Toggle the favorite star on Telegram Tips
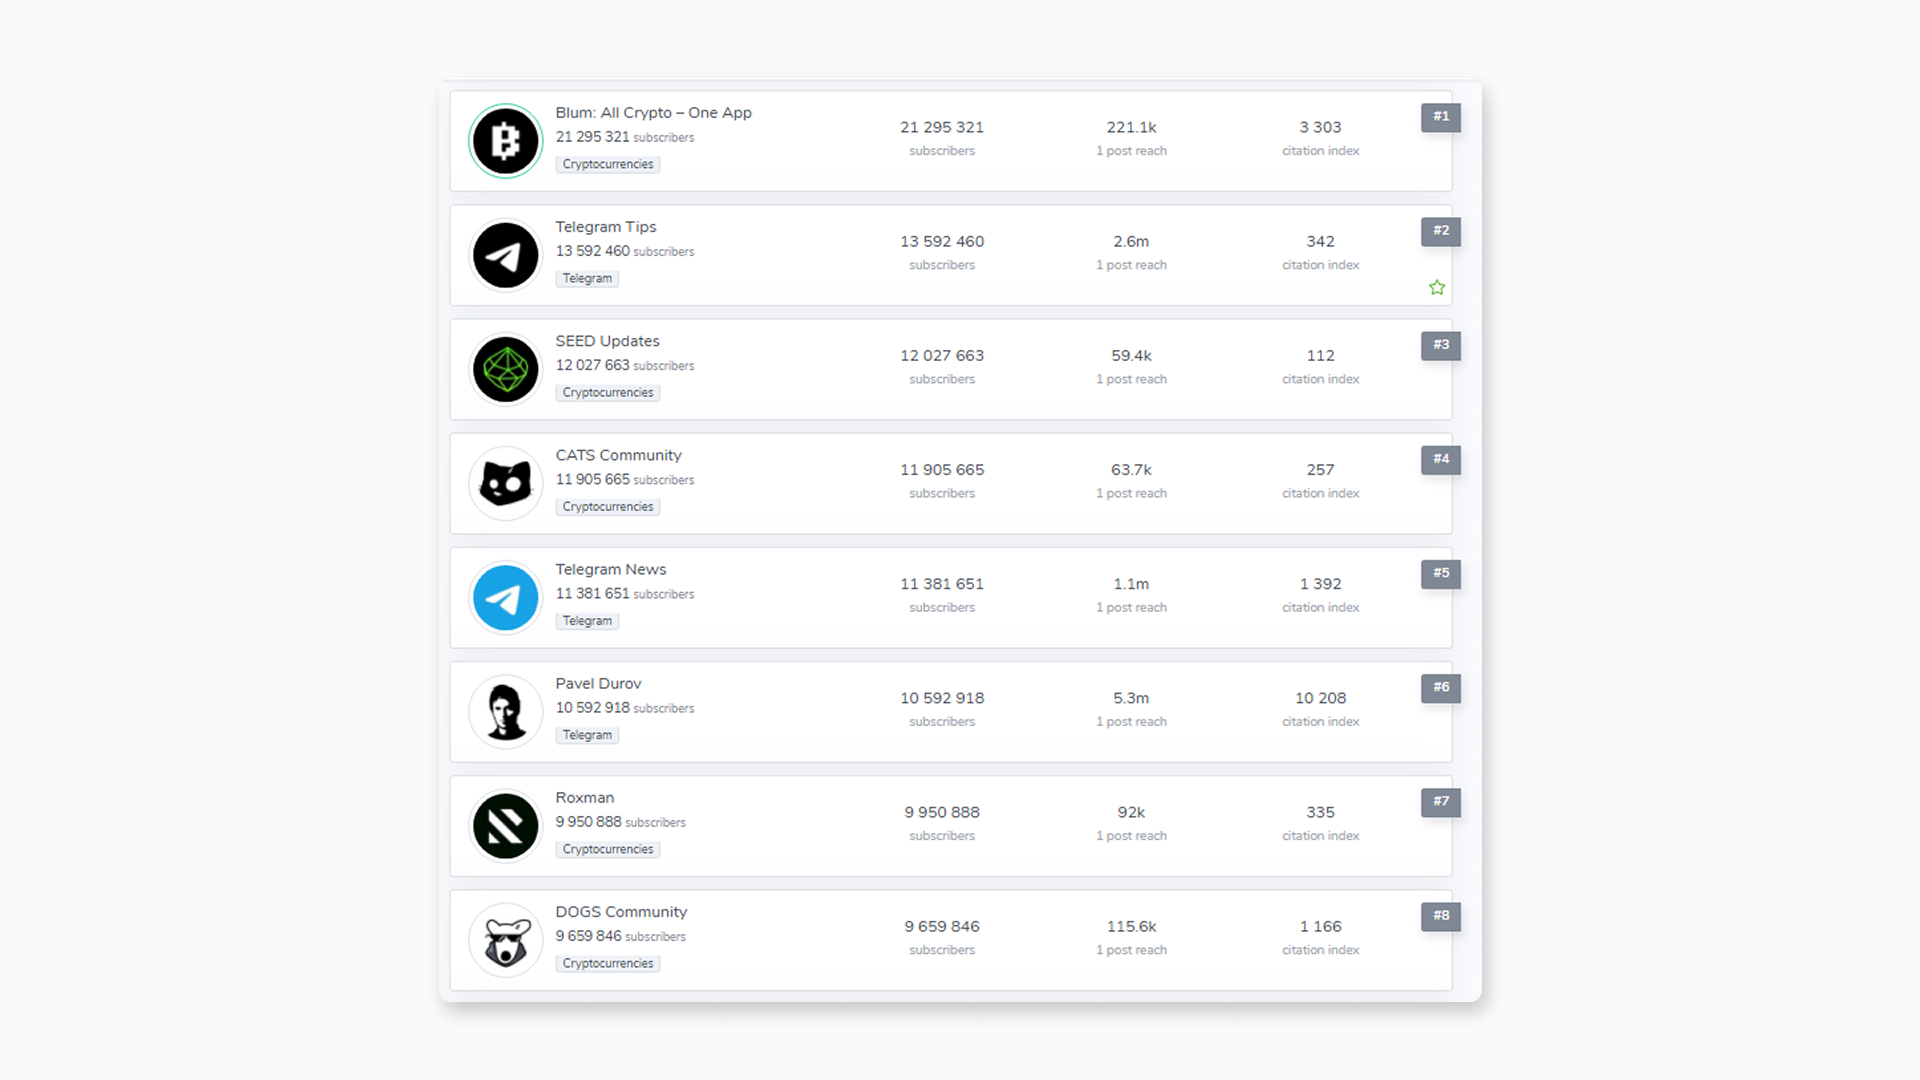Viewport: 1920px width, 1080px height. coord(1437,287)
